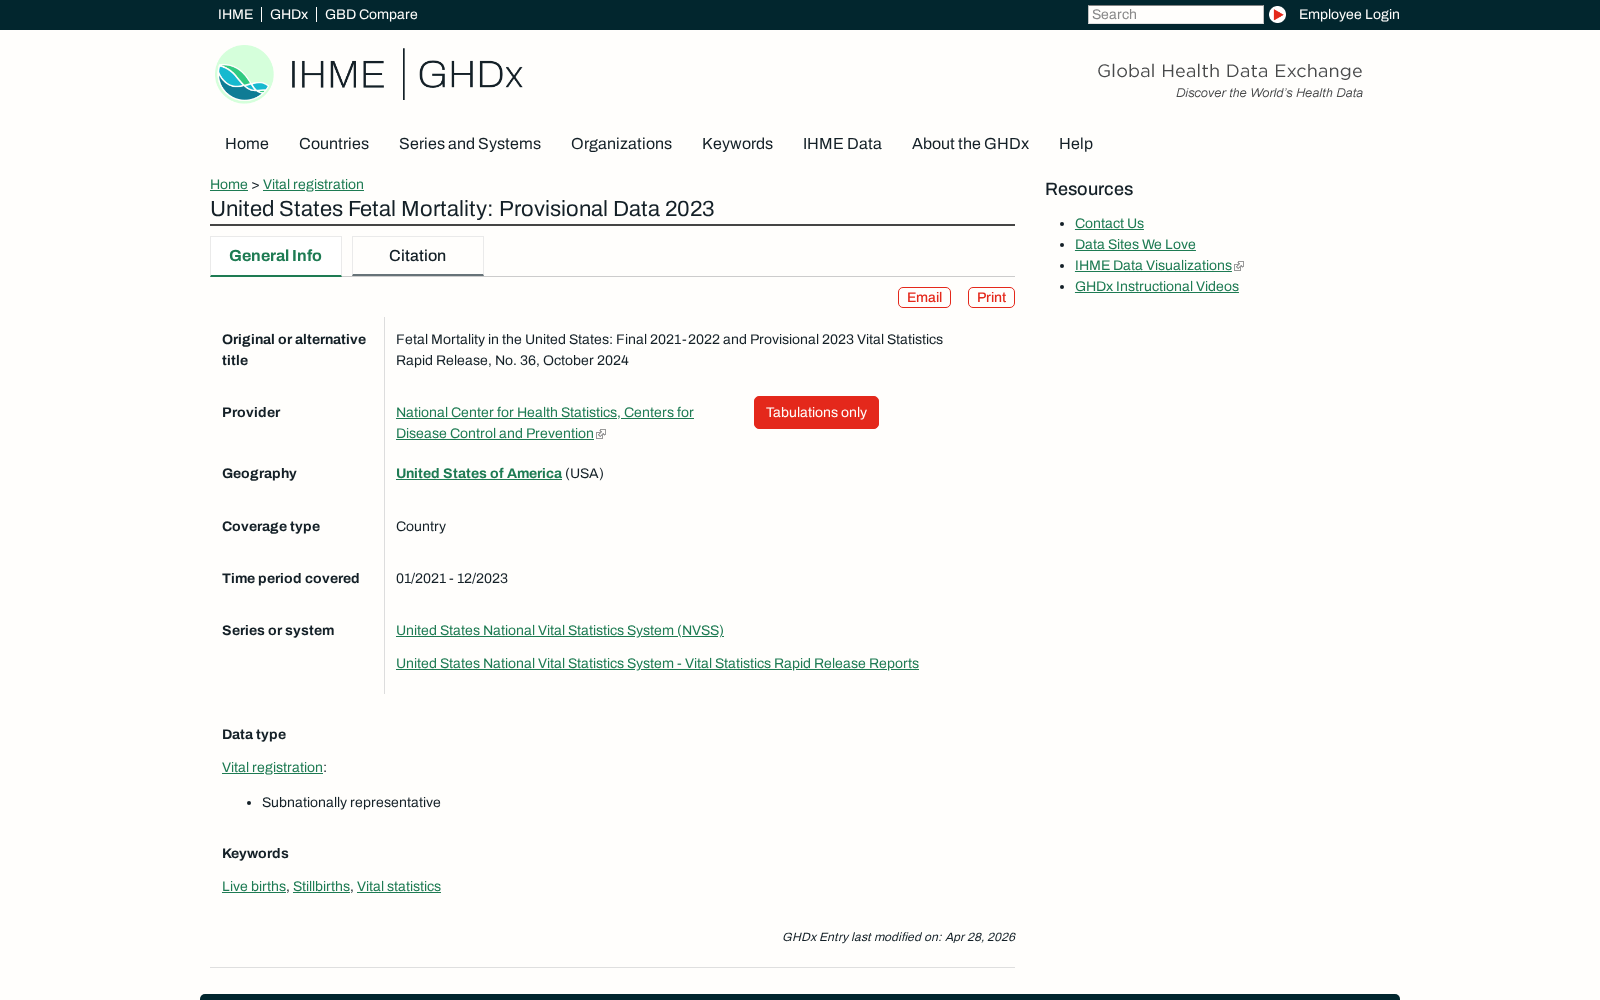This screenshot has height=1000, width=1600.
Task: Click the Home breadcrumb link
Action: 229,184
